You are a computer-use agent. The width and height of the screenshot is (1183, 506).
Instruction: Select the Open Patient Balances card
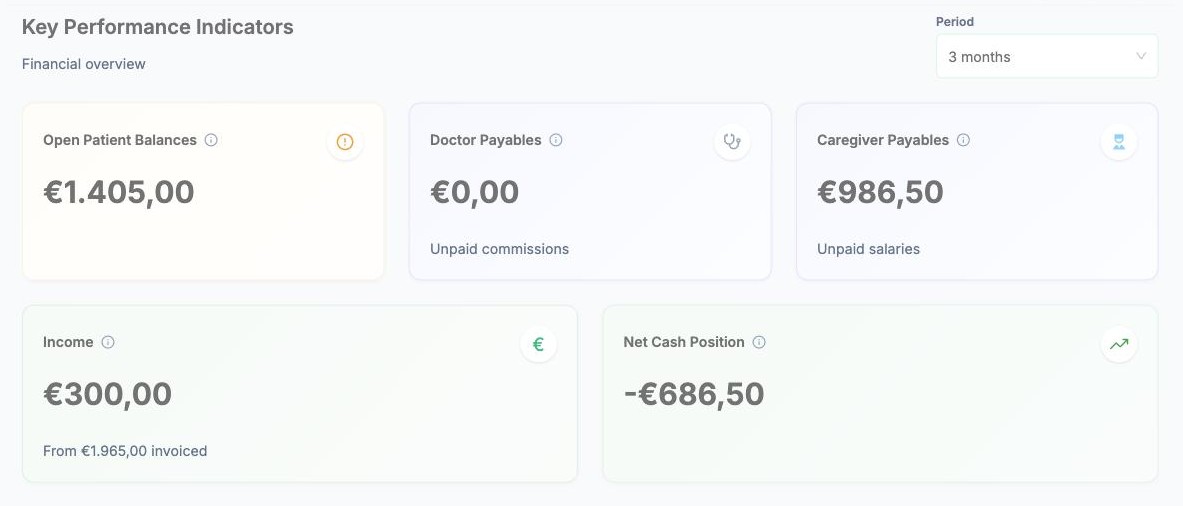point(203,192)
